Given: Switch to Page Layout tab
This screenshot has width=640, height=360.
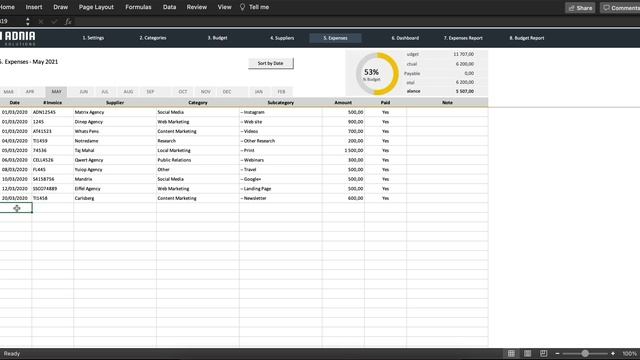Looking at the screenshot, I should point(96,7).
